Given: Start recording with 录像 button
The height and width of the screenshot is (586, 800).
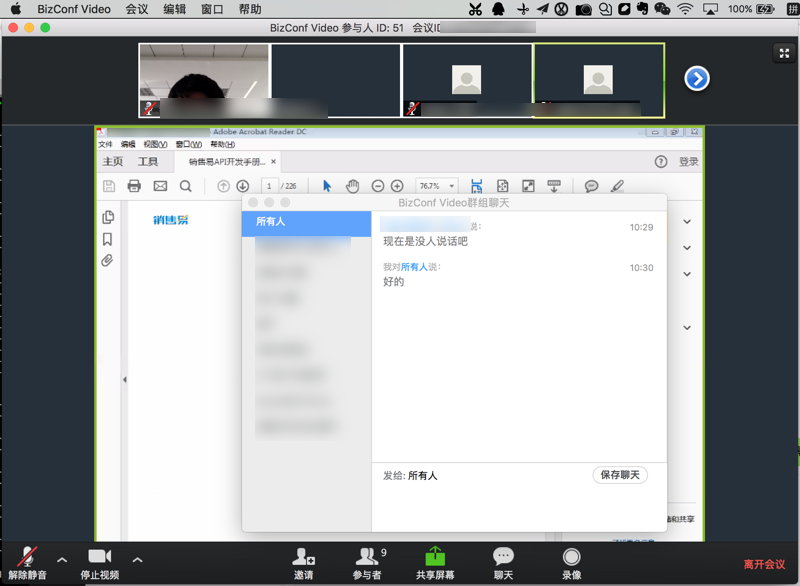Looking at the screenshot, I should coord(571,564).
